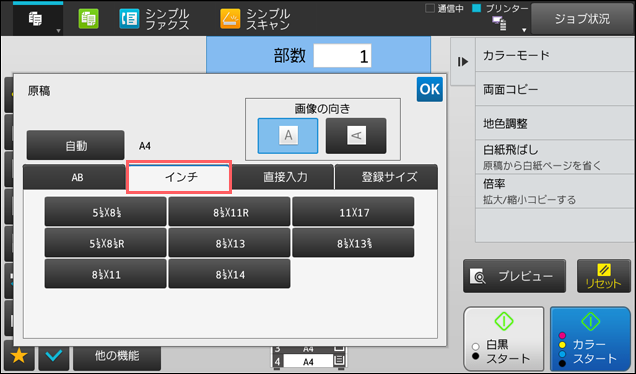Click the 部数 copies count field
Viewport: 636px width, 374px height.
click(342, 56)
